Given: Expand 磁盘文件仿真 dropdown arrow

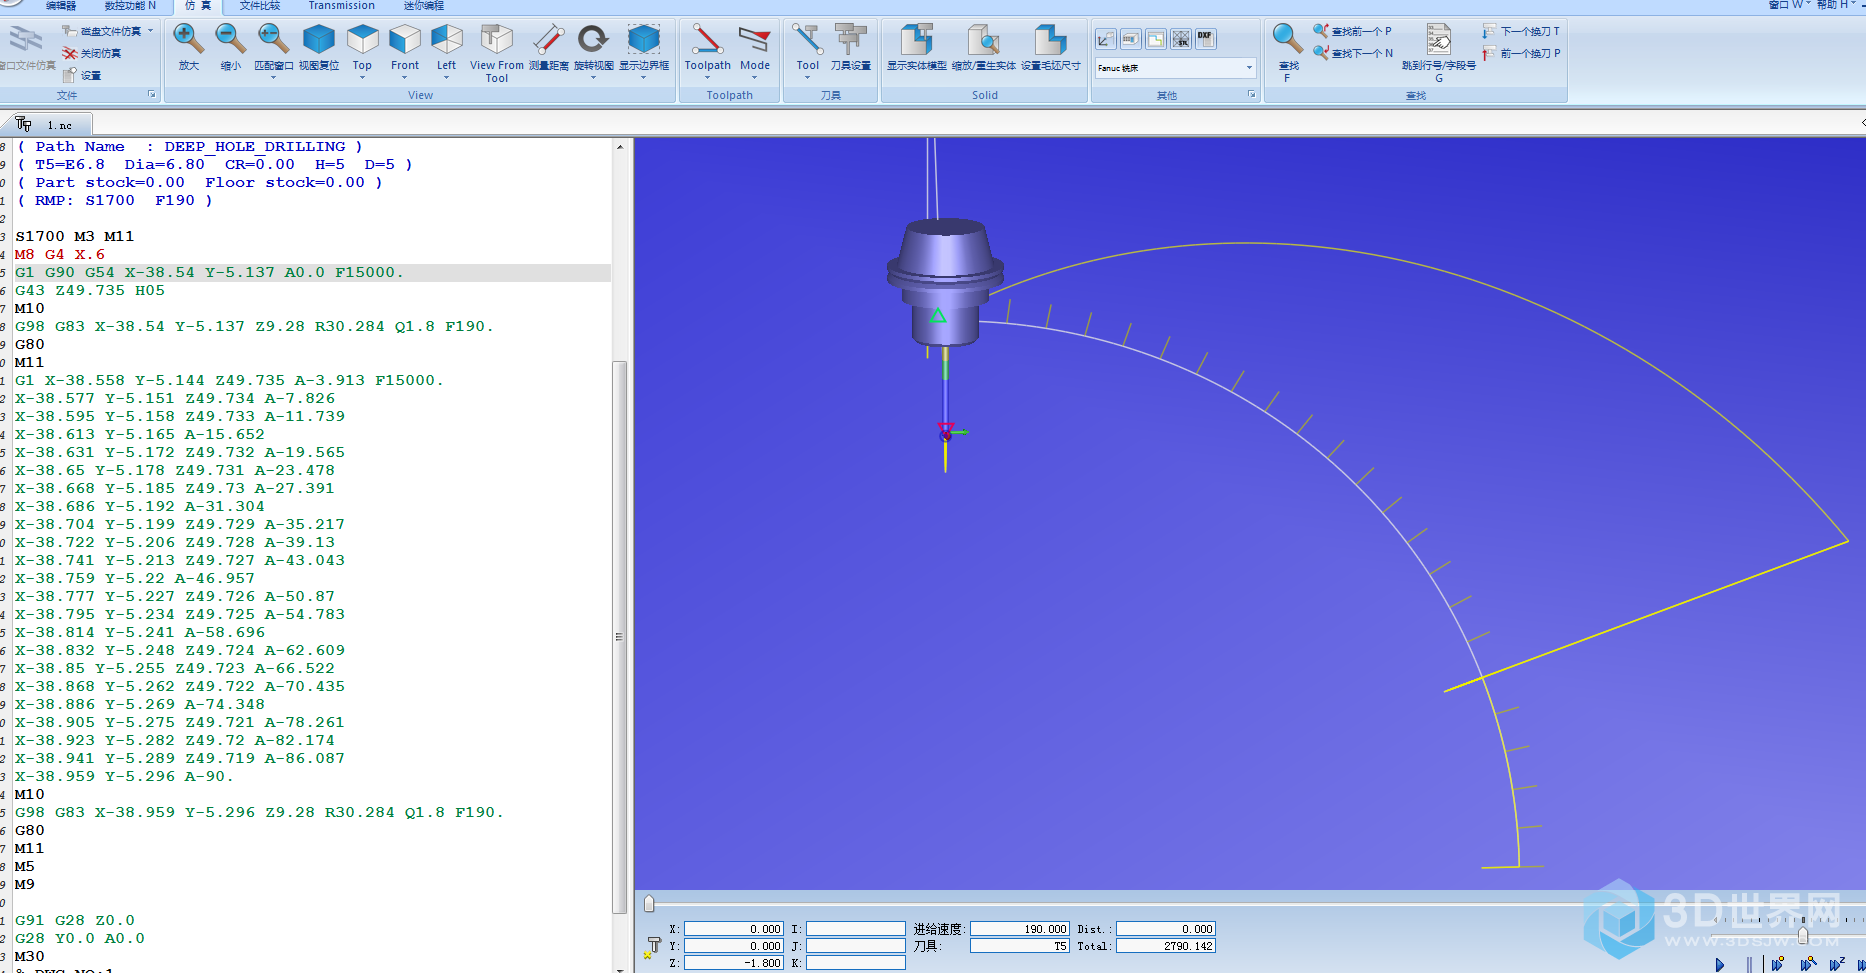Looking at the screenshot, I should point(150,31).
